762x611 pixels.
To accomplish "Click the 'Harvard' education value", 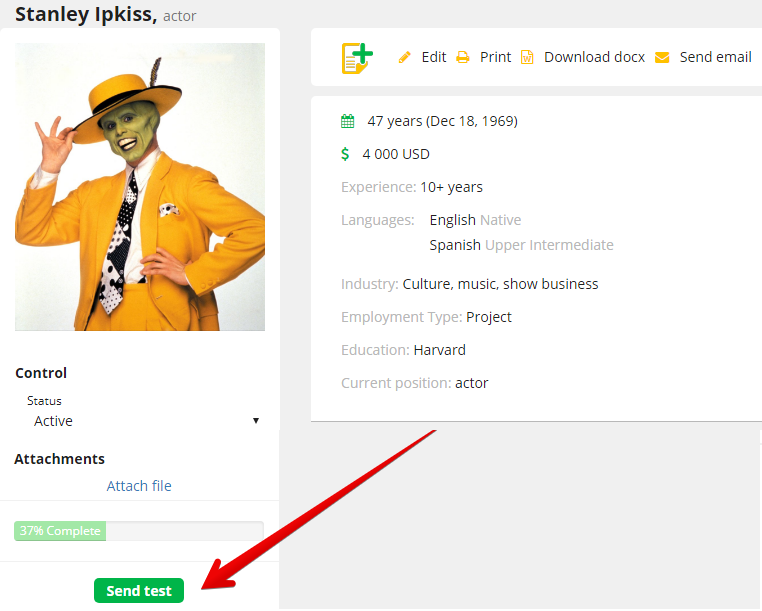I will 439,350.
